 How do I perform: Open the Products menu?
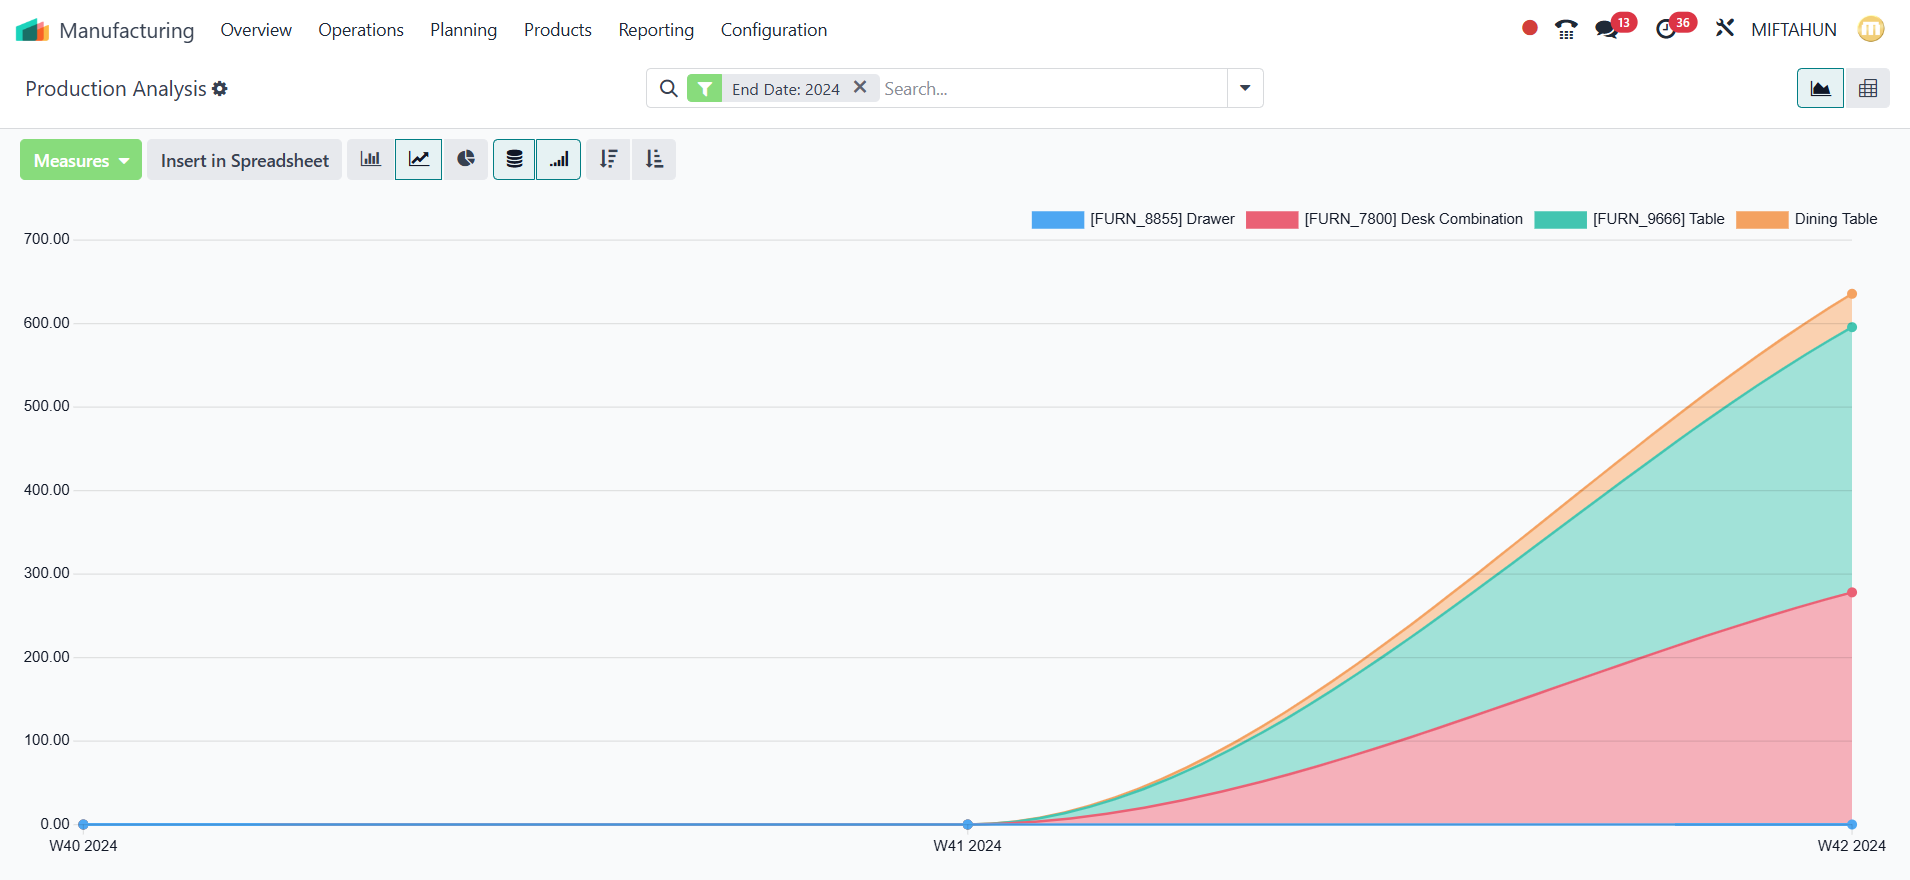tap(558, 30)
